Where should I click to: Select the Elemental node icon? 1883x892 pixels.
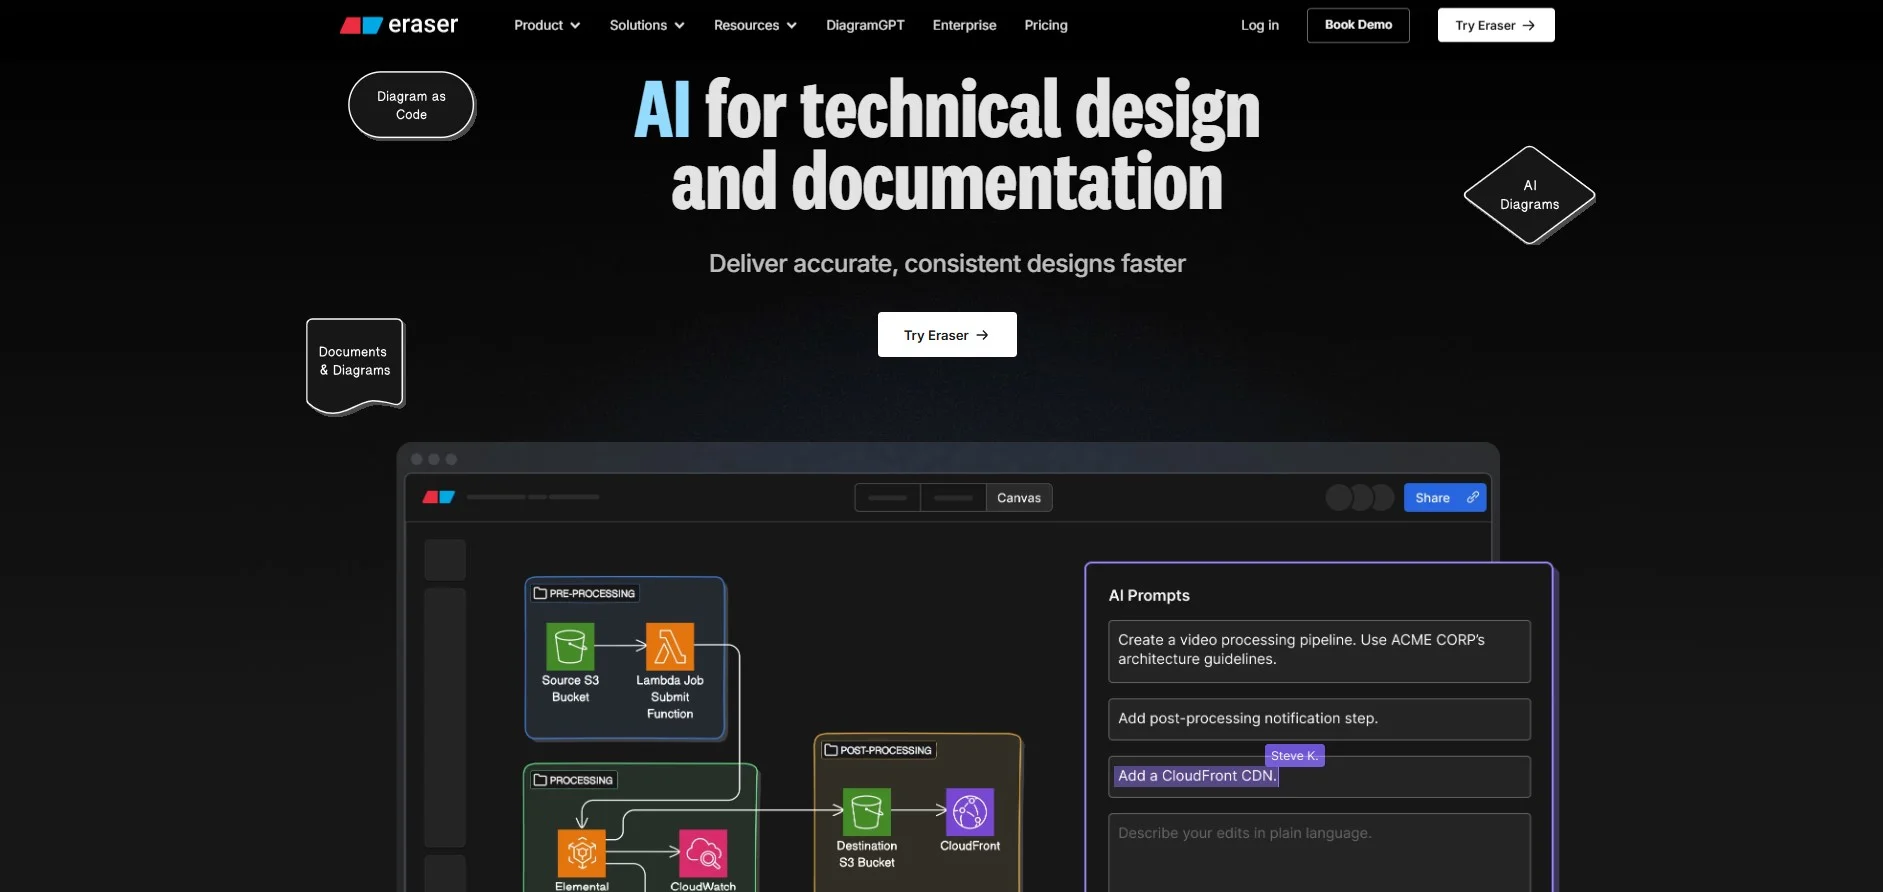(581, 853)
